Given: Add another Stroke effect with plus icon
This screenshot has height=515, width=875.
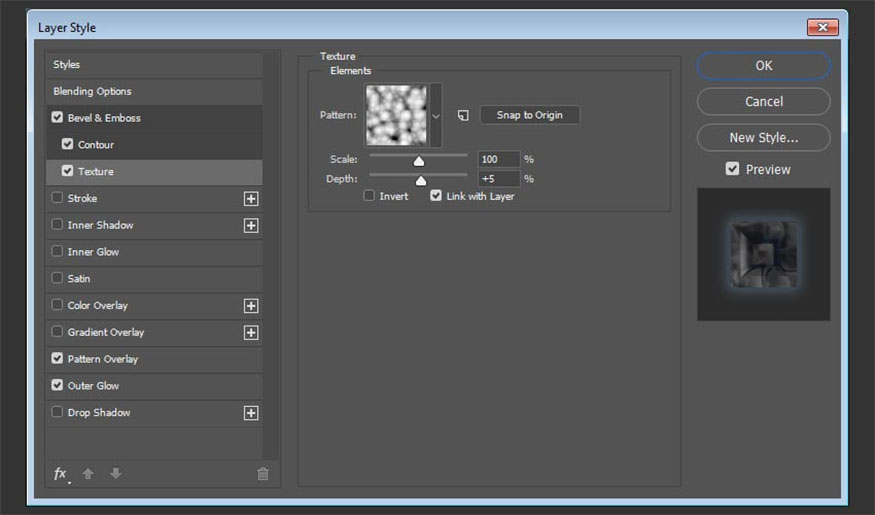Looking at the screenshot, I should click(x=251, y=199).
